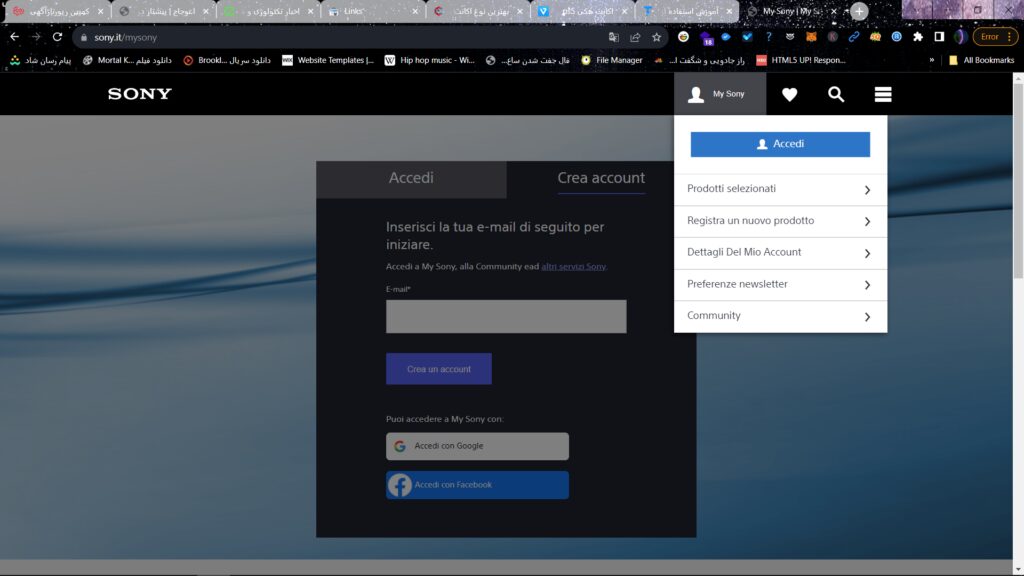Click Crea un account button
Viewport: 1024px width, 576px height.
[x=439, y=369]
